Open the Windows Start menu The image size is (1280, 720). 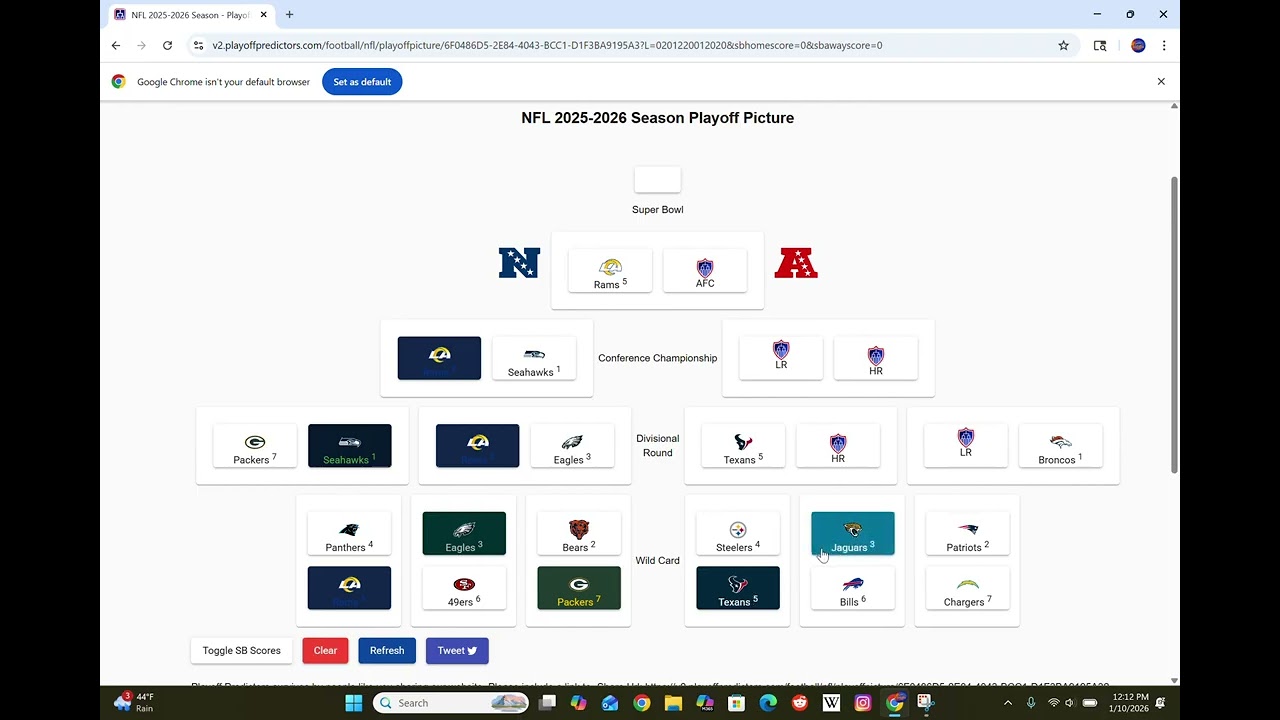tap(354, 703)
